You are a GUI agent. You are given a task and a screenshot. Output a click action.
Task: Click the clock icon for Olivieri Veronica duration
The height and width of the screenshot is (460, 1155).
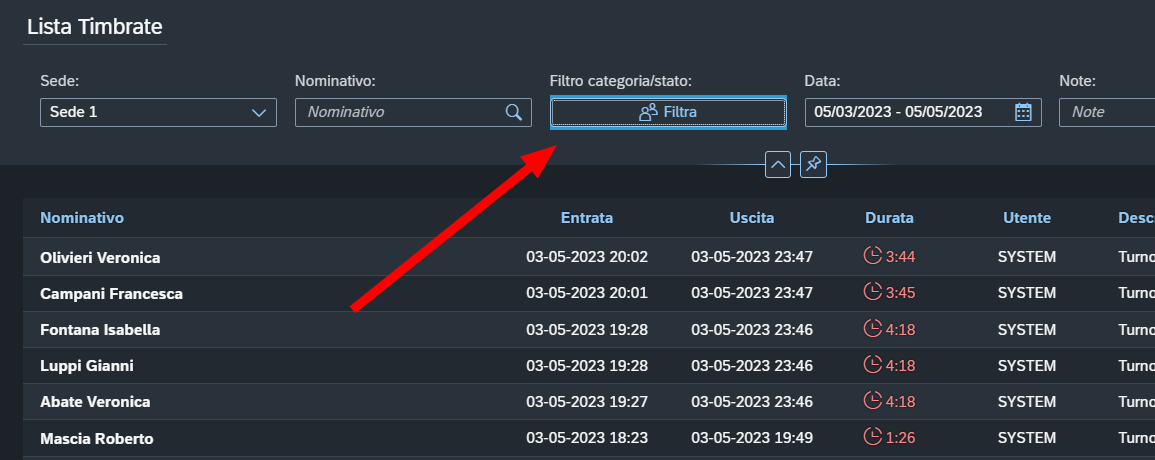[872, 256]
